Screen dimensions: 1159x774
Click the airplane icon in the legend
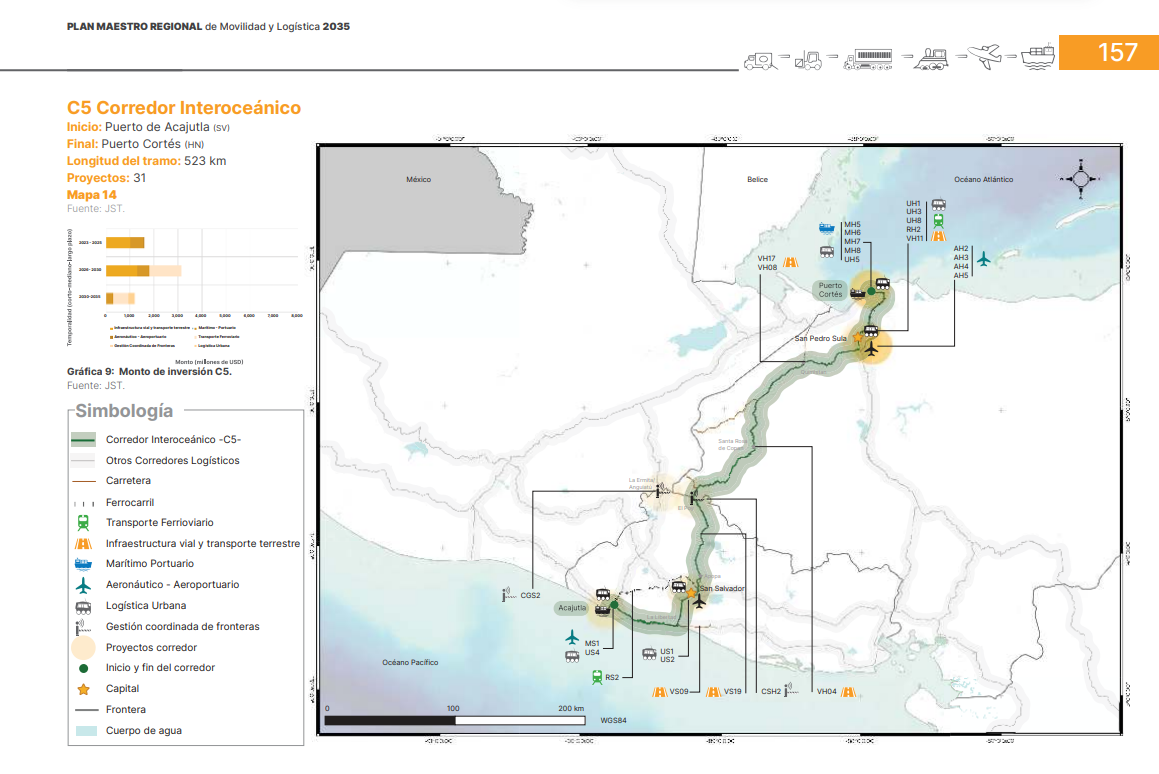[x=83, y=585]
